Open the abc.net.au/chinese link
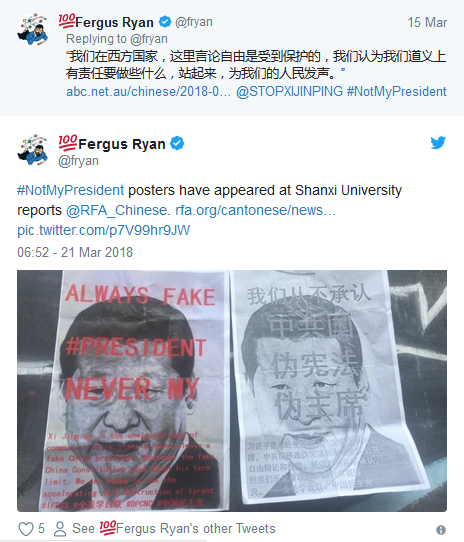464x542 pixels. click(x=148, y=92)
